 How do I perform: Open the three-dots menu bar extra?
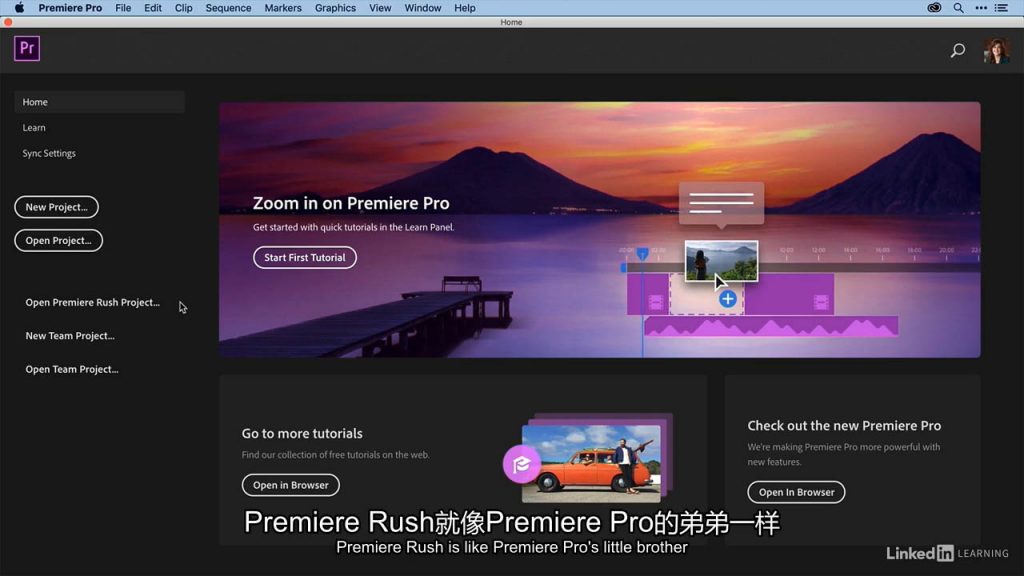981,8
